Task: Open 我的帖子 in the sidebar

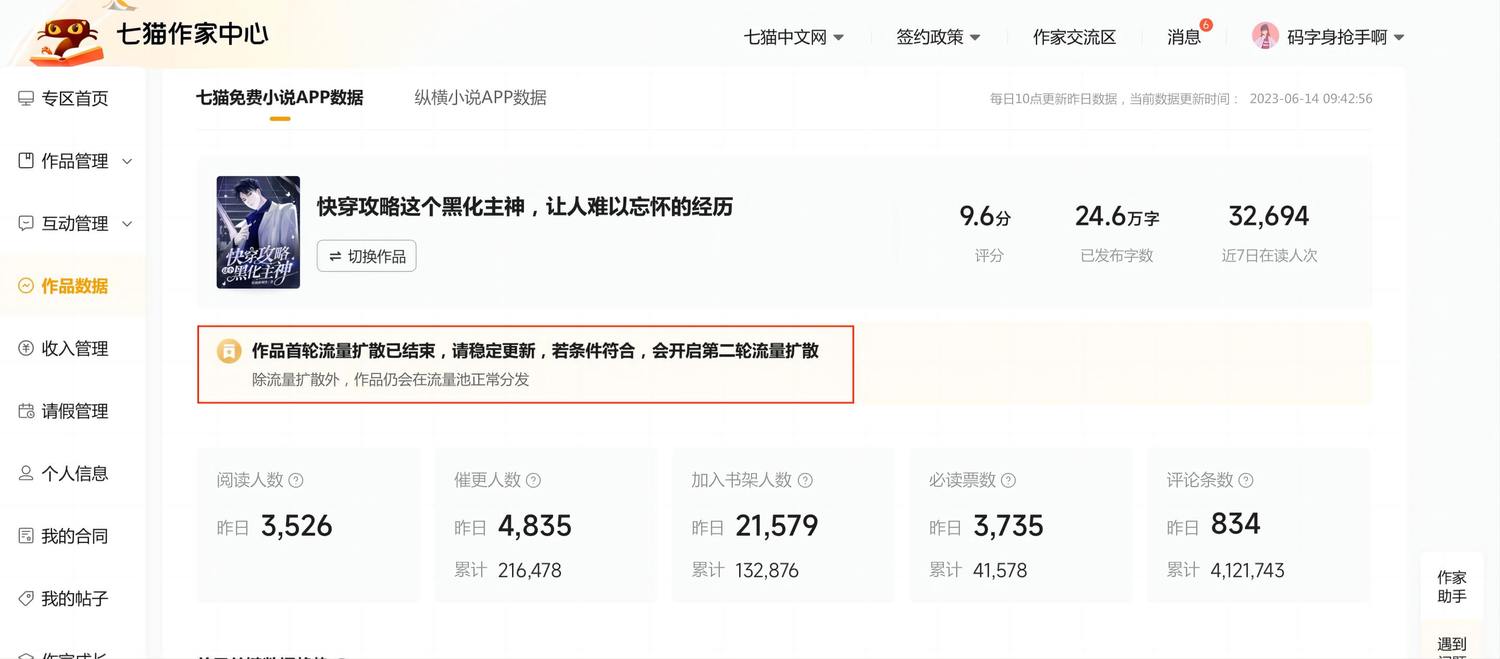Action: coord(73,598)
